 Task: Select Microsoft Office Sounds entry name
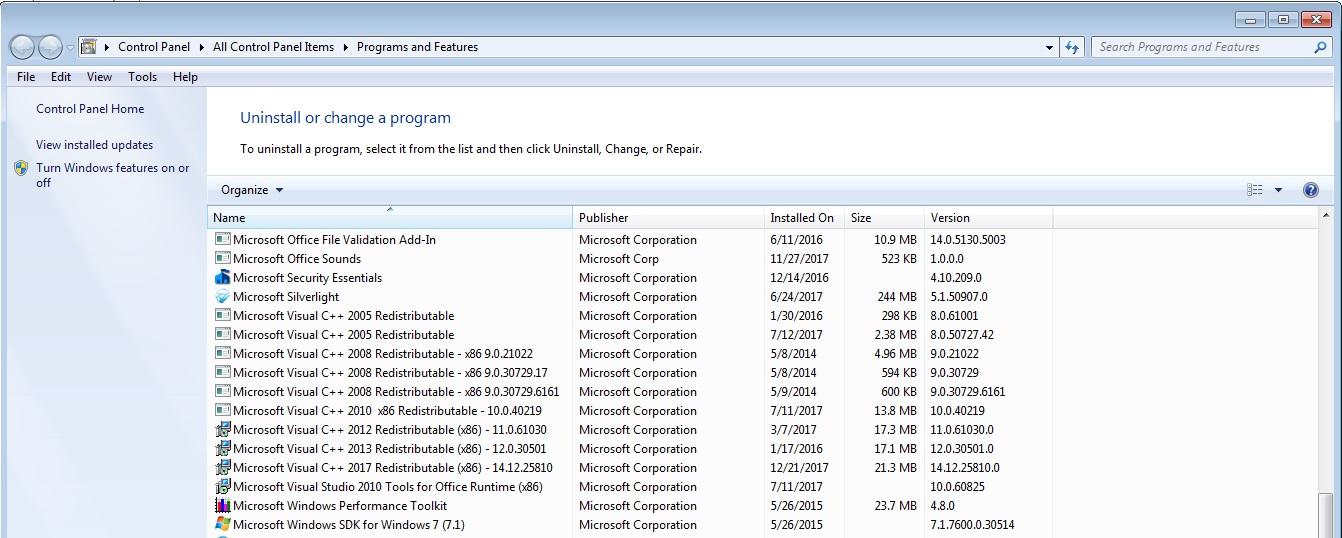click(297, 259)
